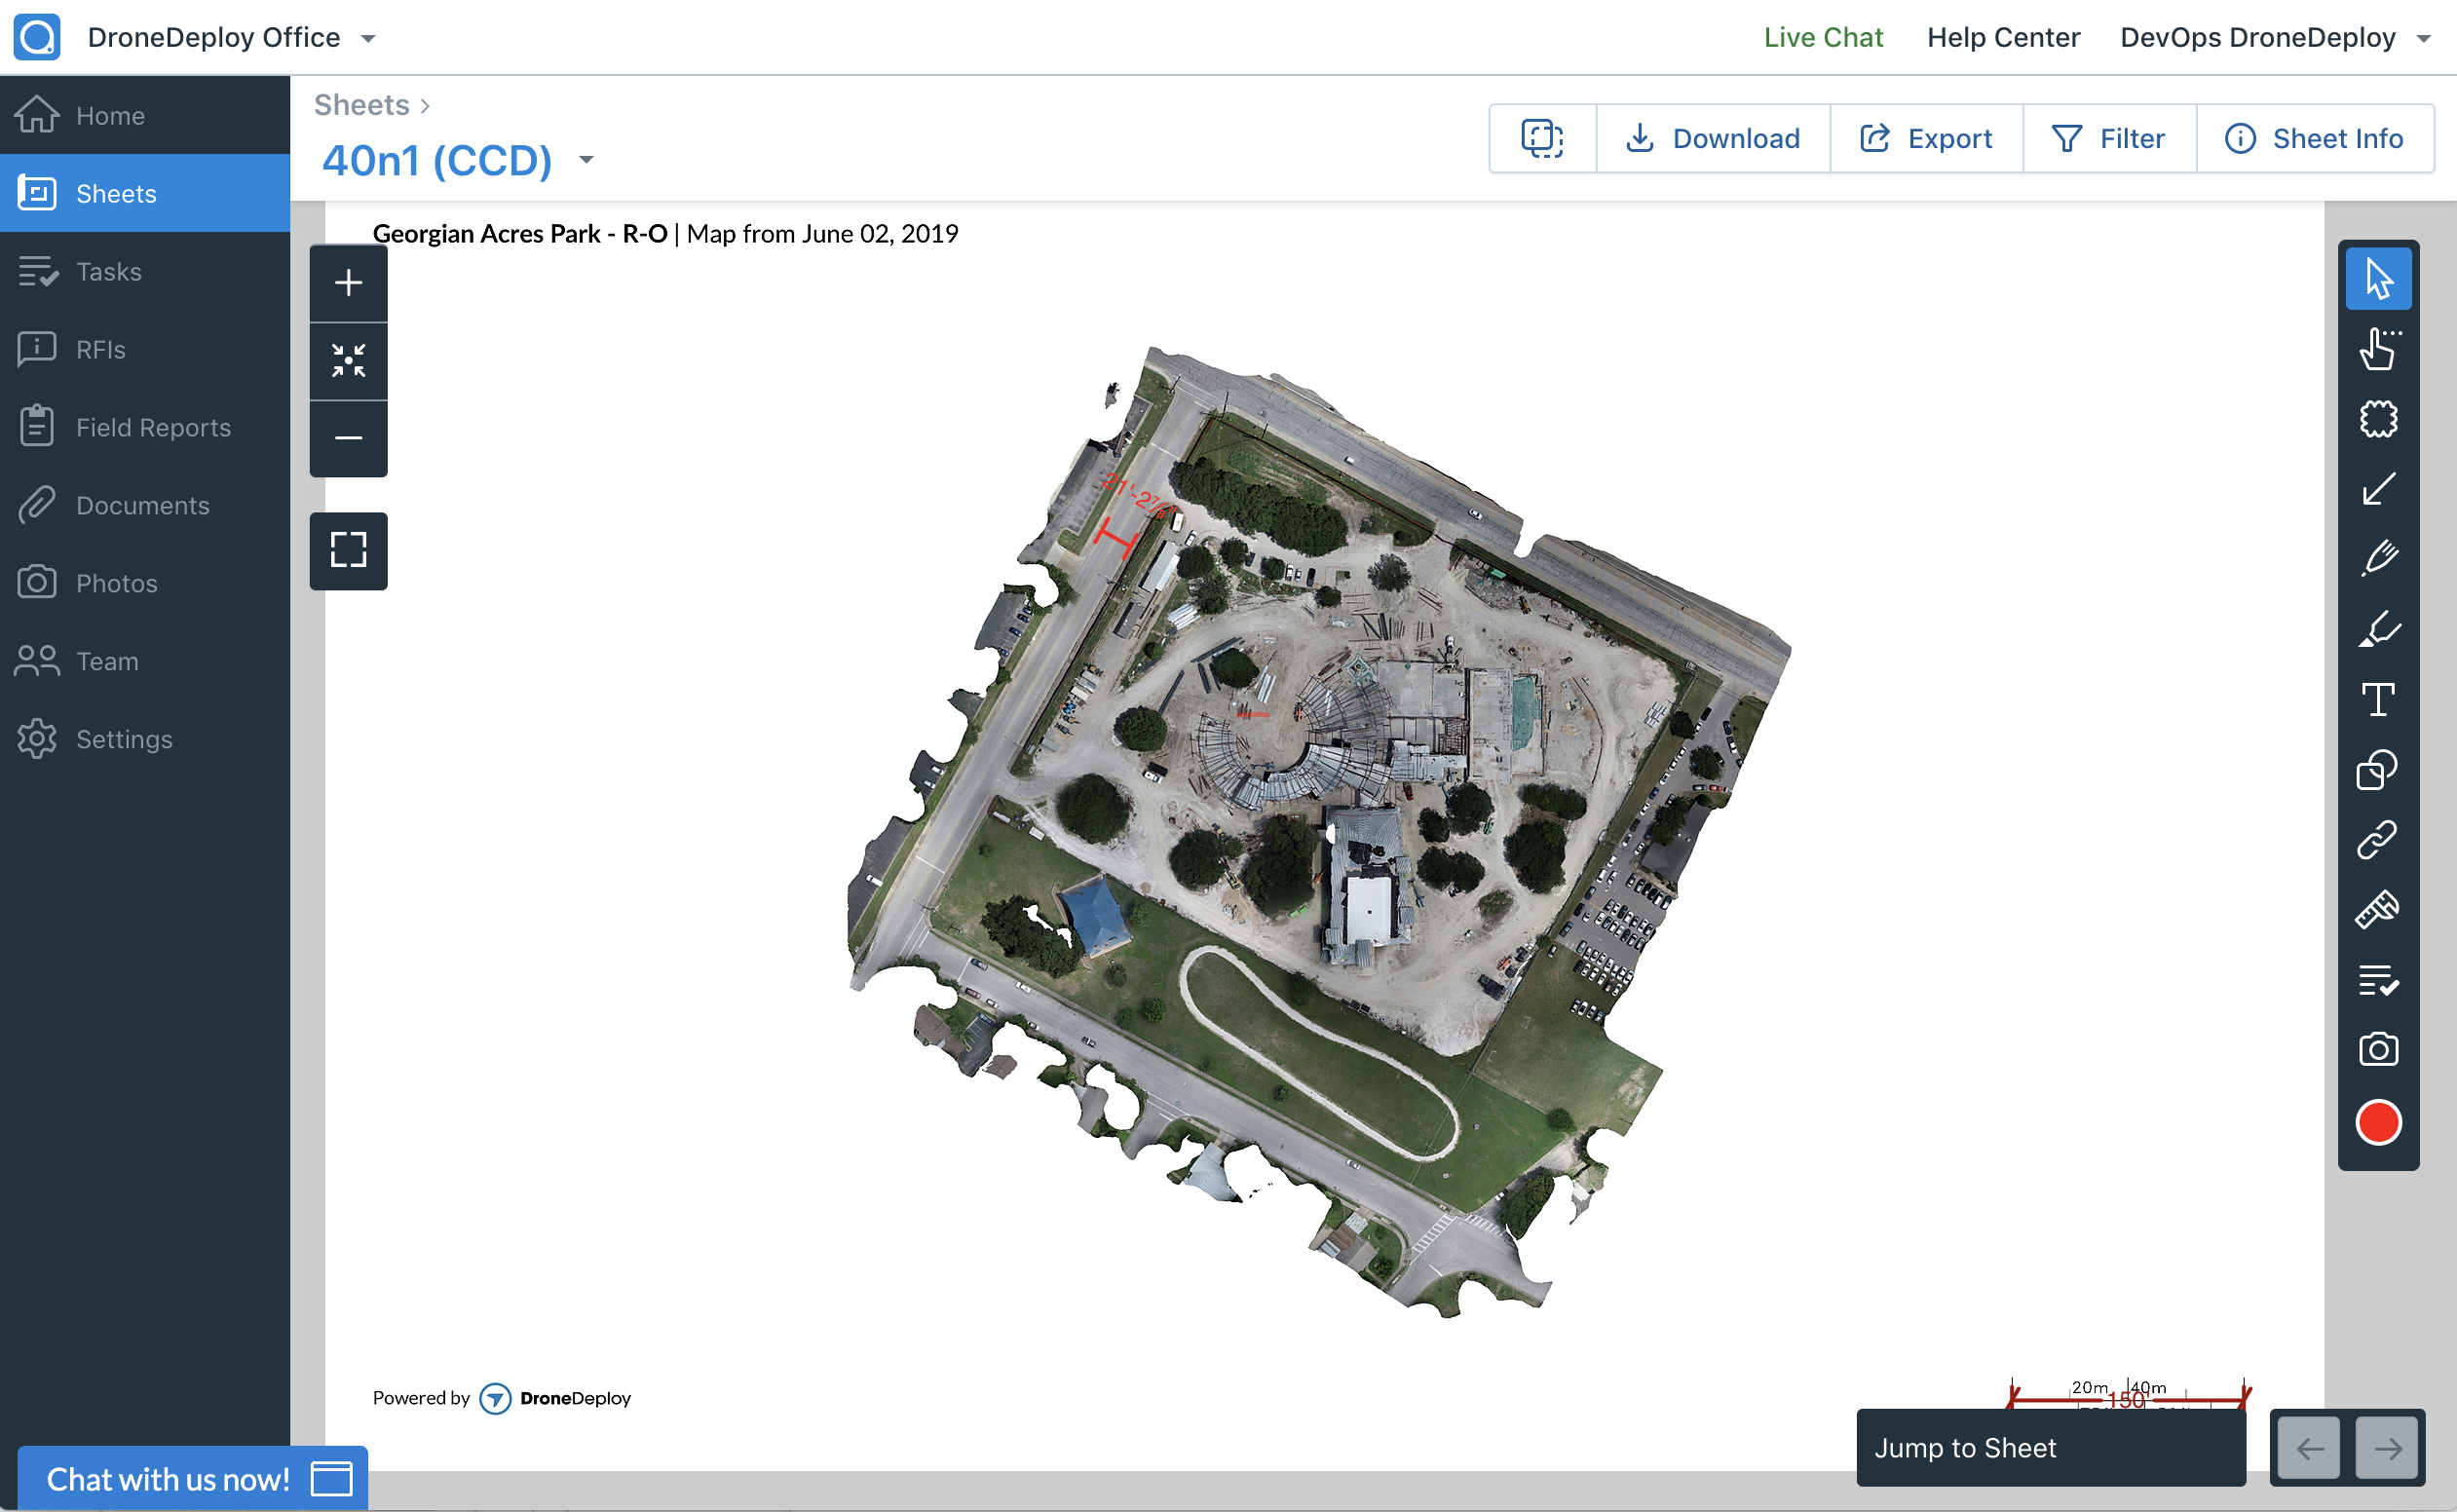Screen dimensions: 2457x1512
Task: Select the ruler measurement tool
Action: pyautogui.click(x=2378, y=910)
